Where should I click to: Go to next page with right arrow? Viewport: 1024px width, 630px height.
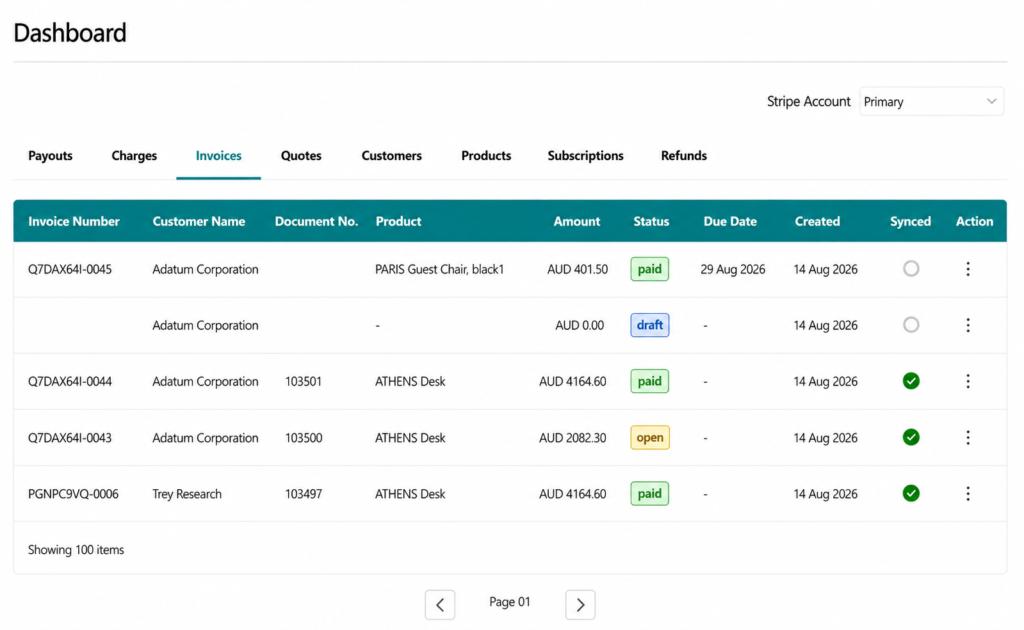[x=580, y=605]
